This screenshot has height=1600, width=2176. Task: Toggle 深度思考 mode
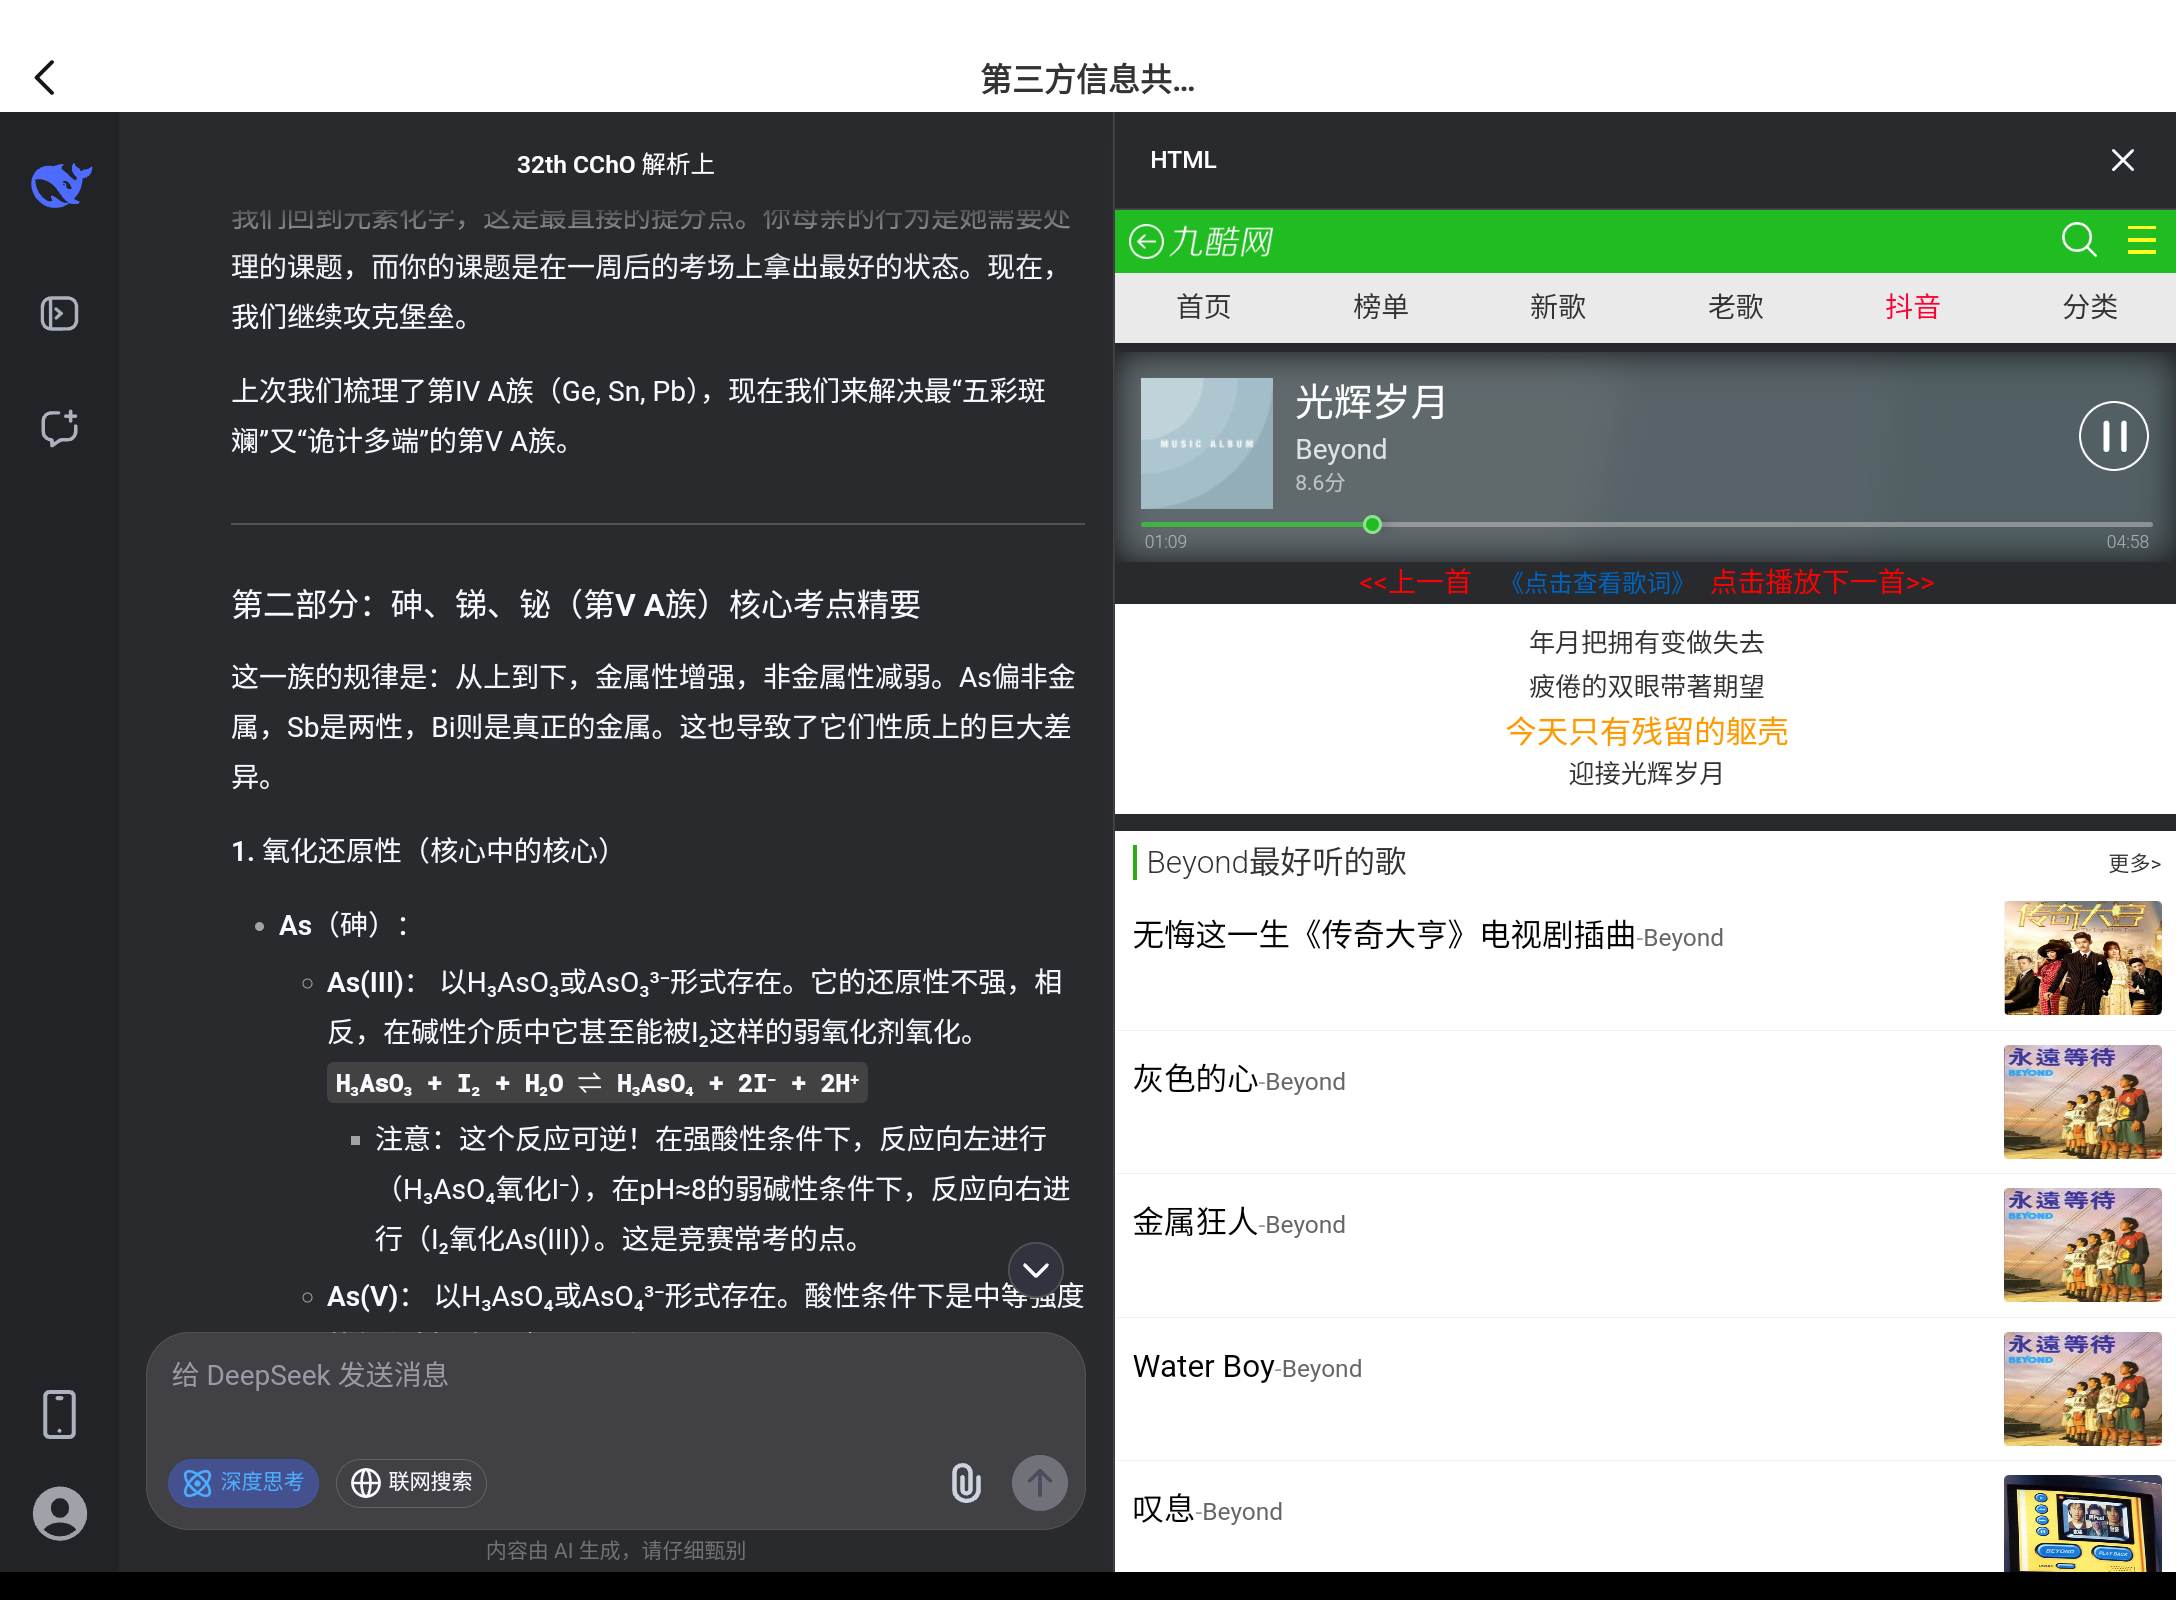click(x=243, y=1482)
